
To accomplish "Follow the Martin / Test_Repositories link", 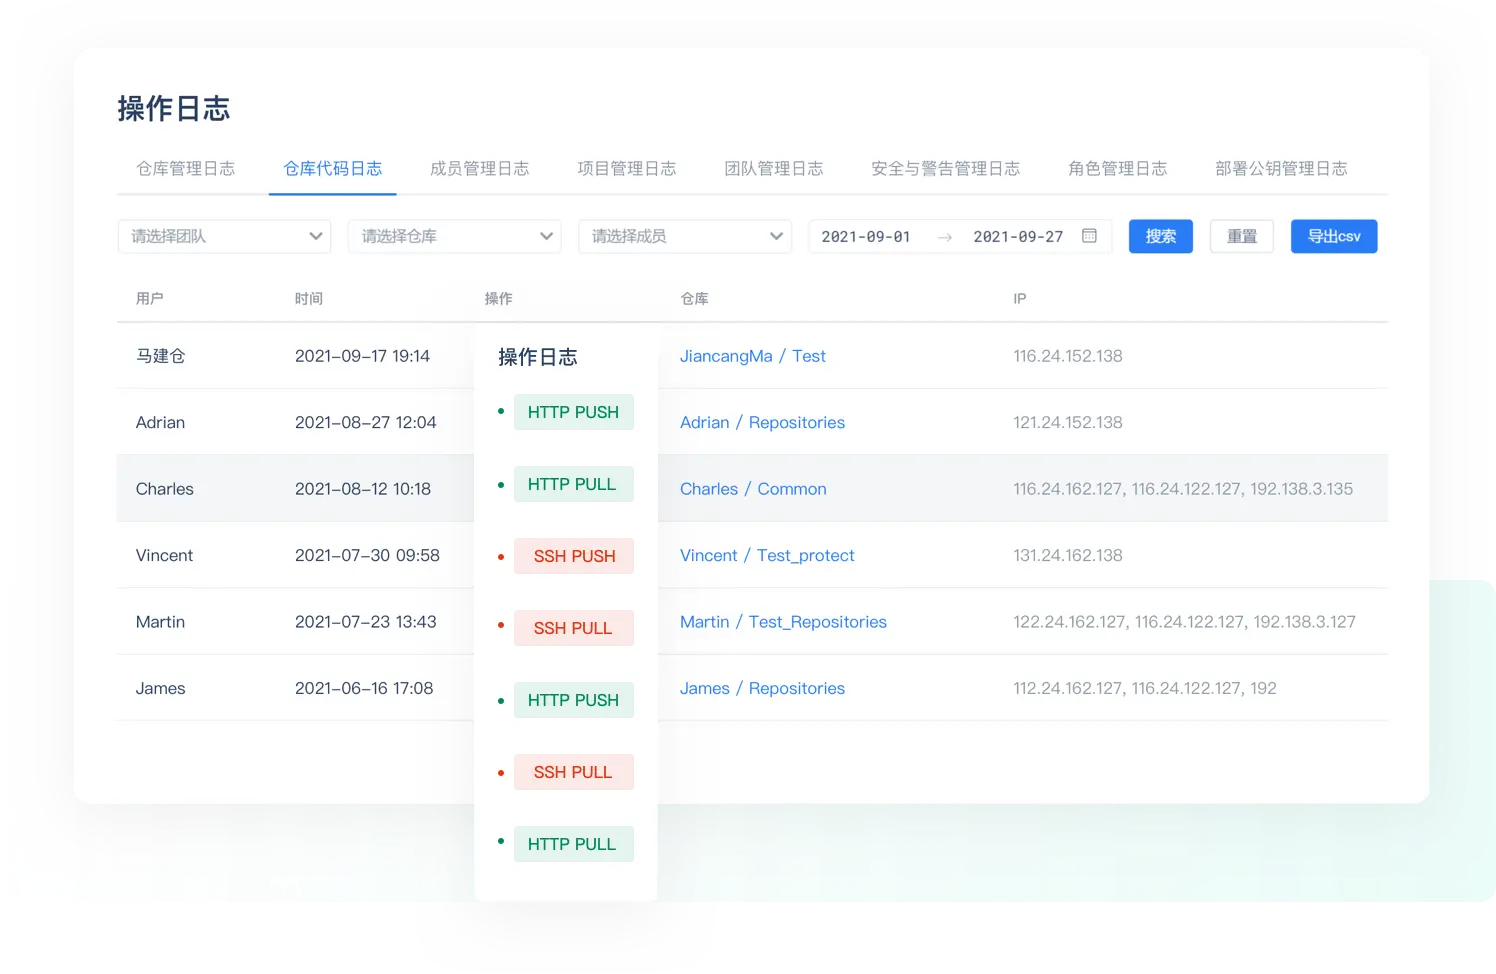I will 783,622.
